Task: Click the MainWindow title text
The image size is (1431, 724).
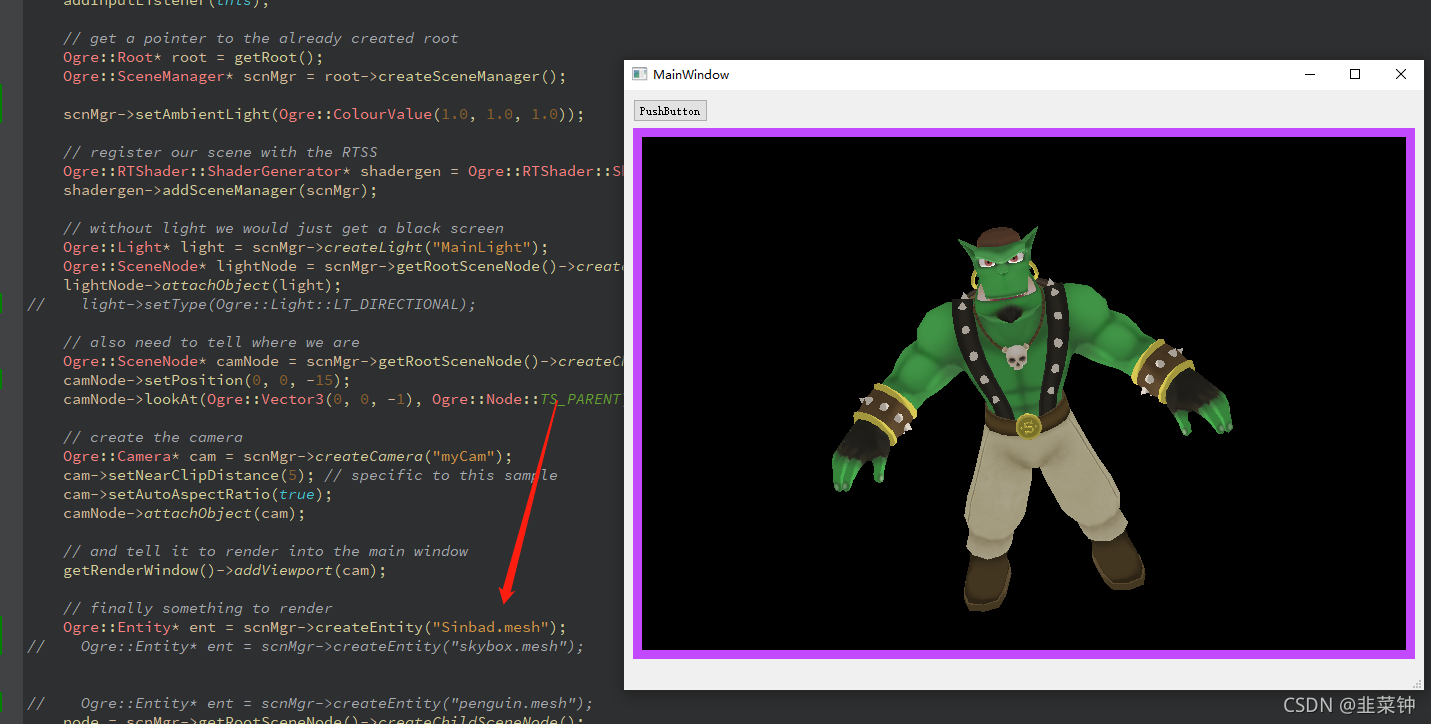Action: [x=691, y=74]
